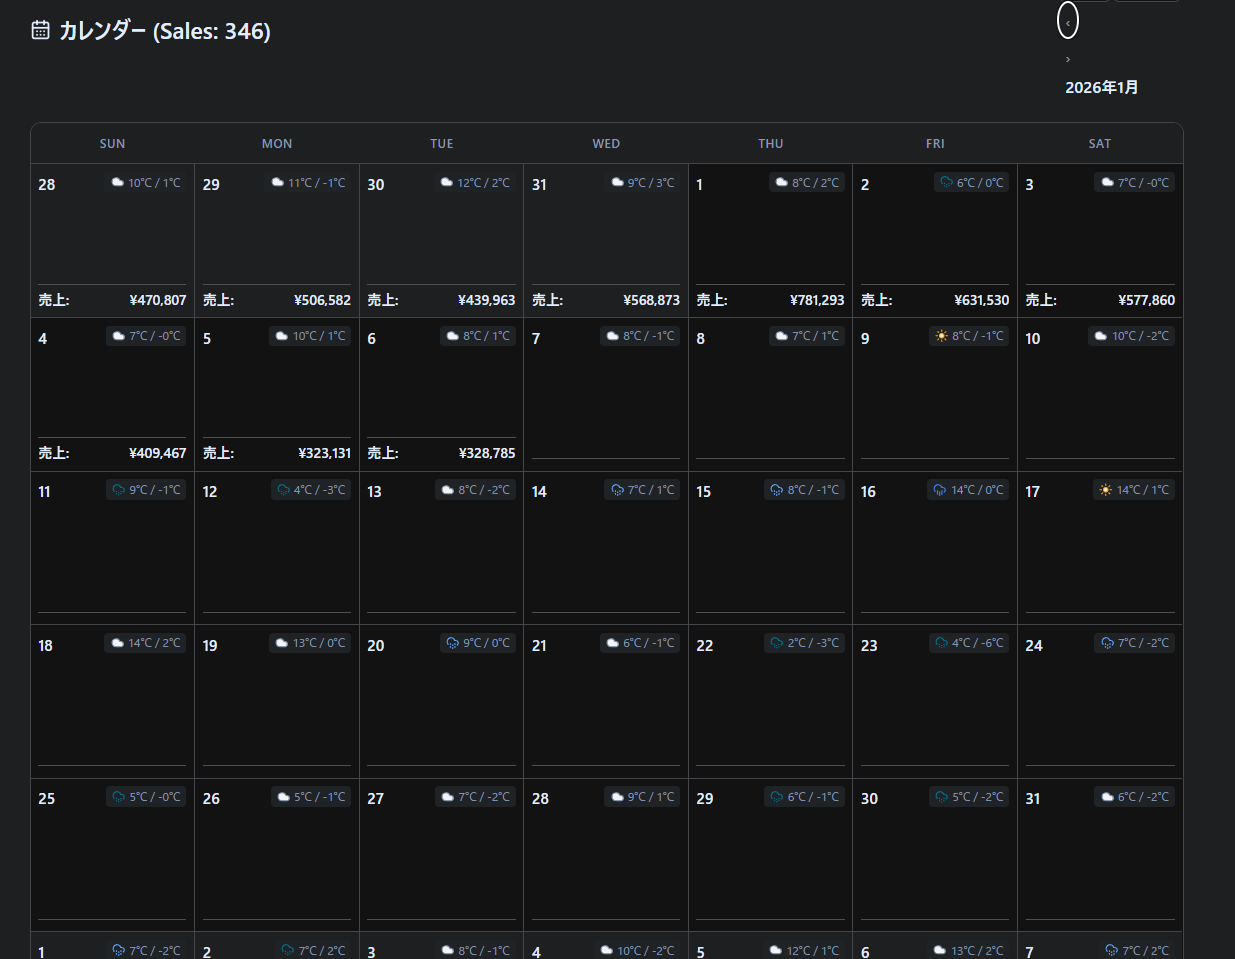This screenshot has width=1235, height=959.
Task: Click the 8°C / 1°C badge on January 6
Action: (478, 336)
